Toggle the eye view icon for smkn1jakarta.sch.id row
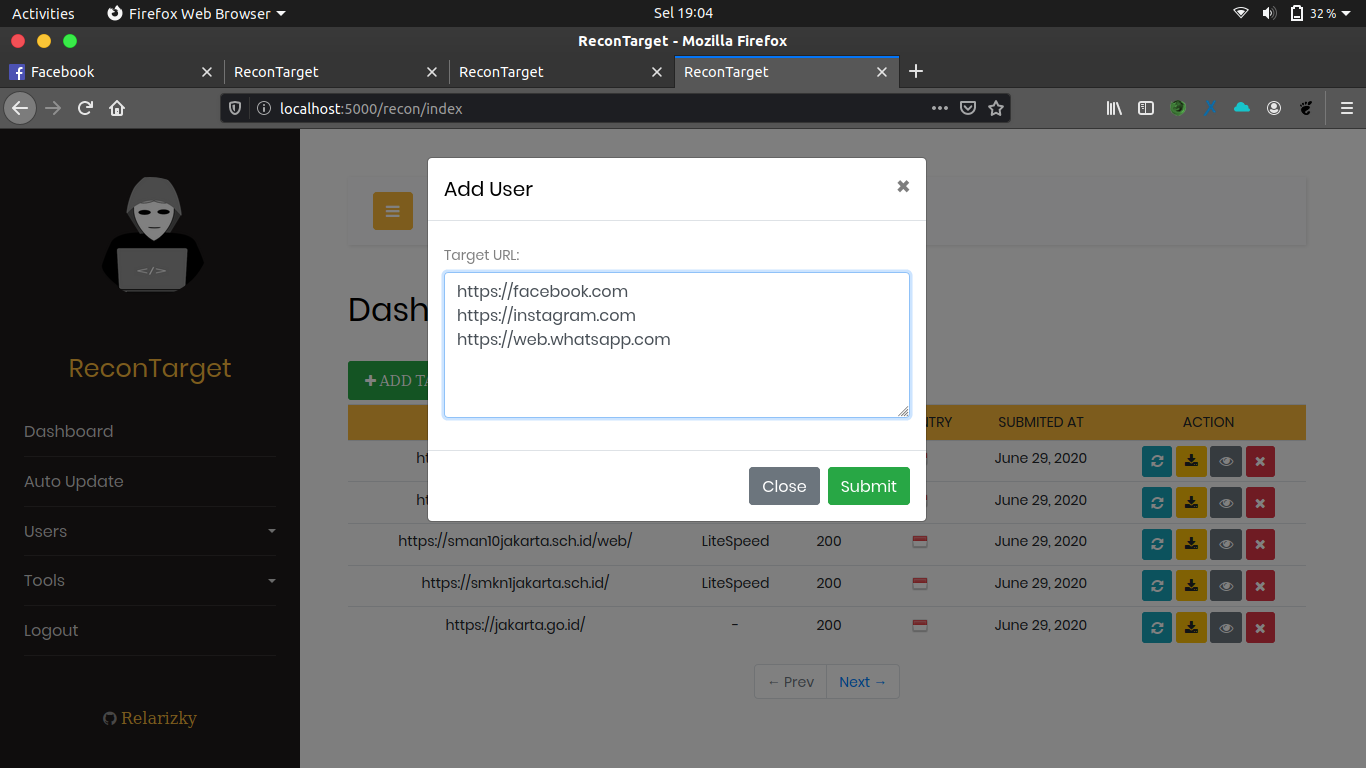This screenshot has width=1366, height=768. pos(1226,586)
